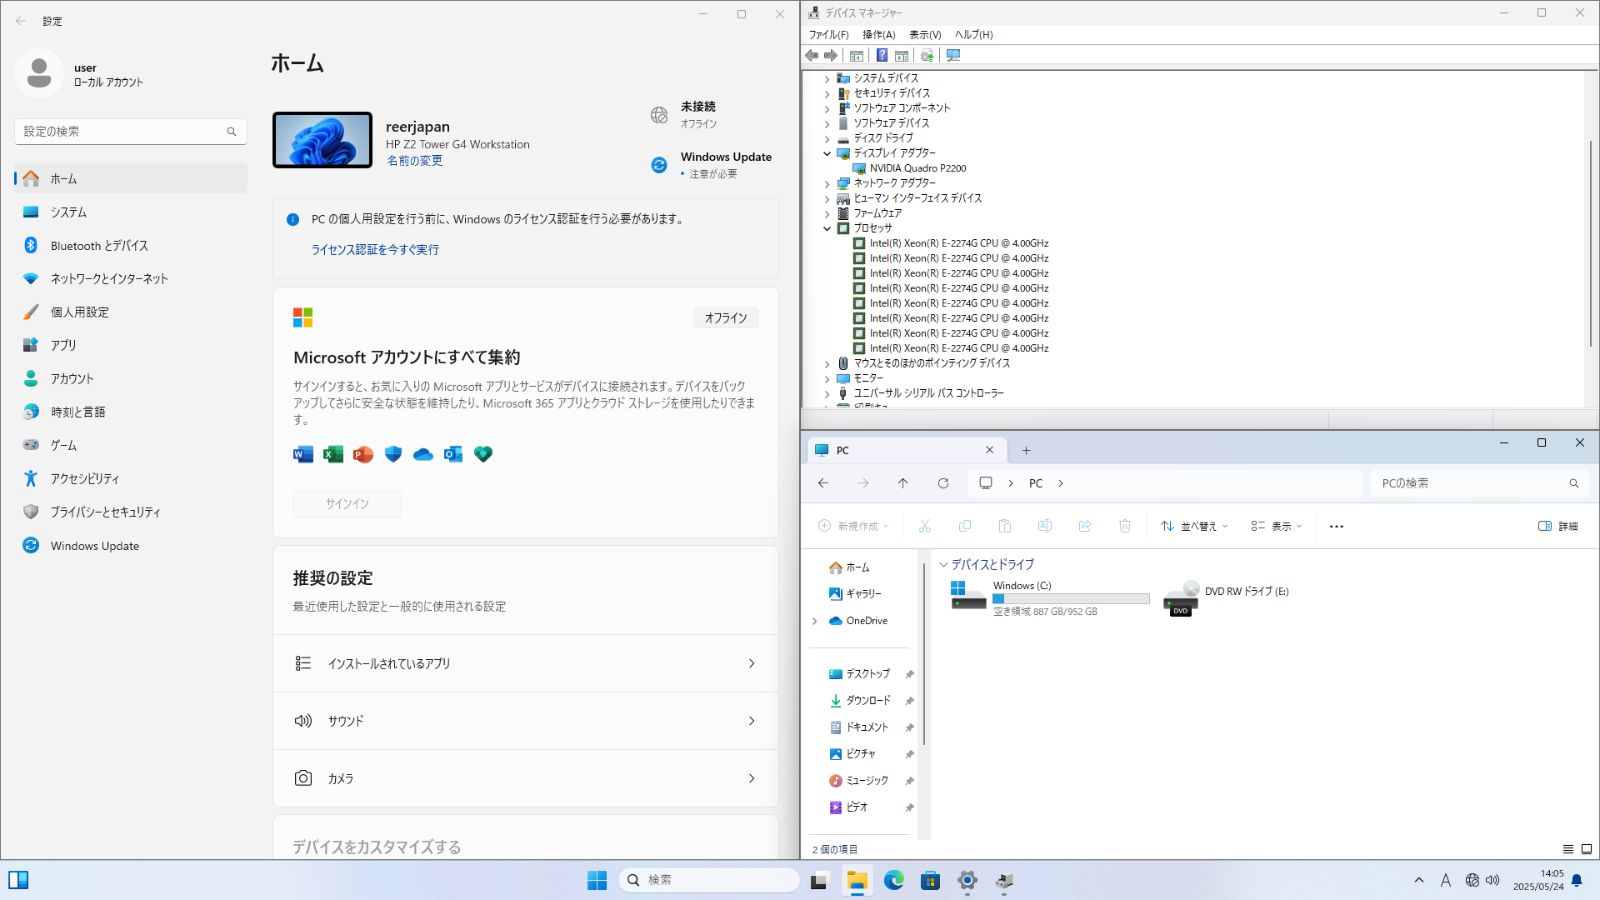Click the Share icon in Explorer toolbar
This screenshot has height=900, width=1600.
pos(1085,526)
